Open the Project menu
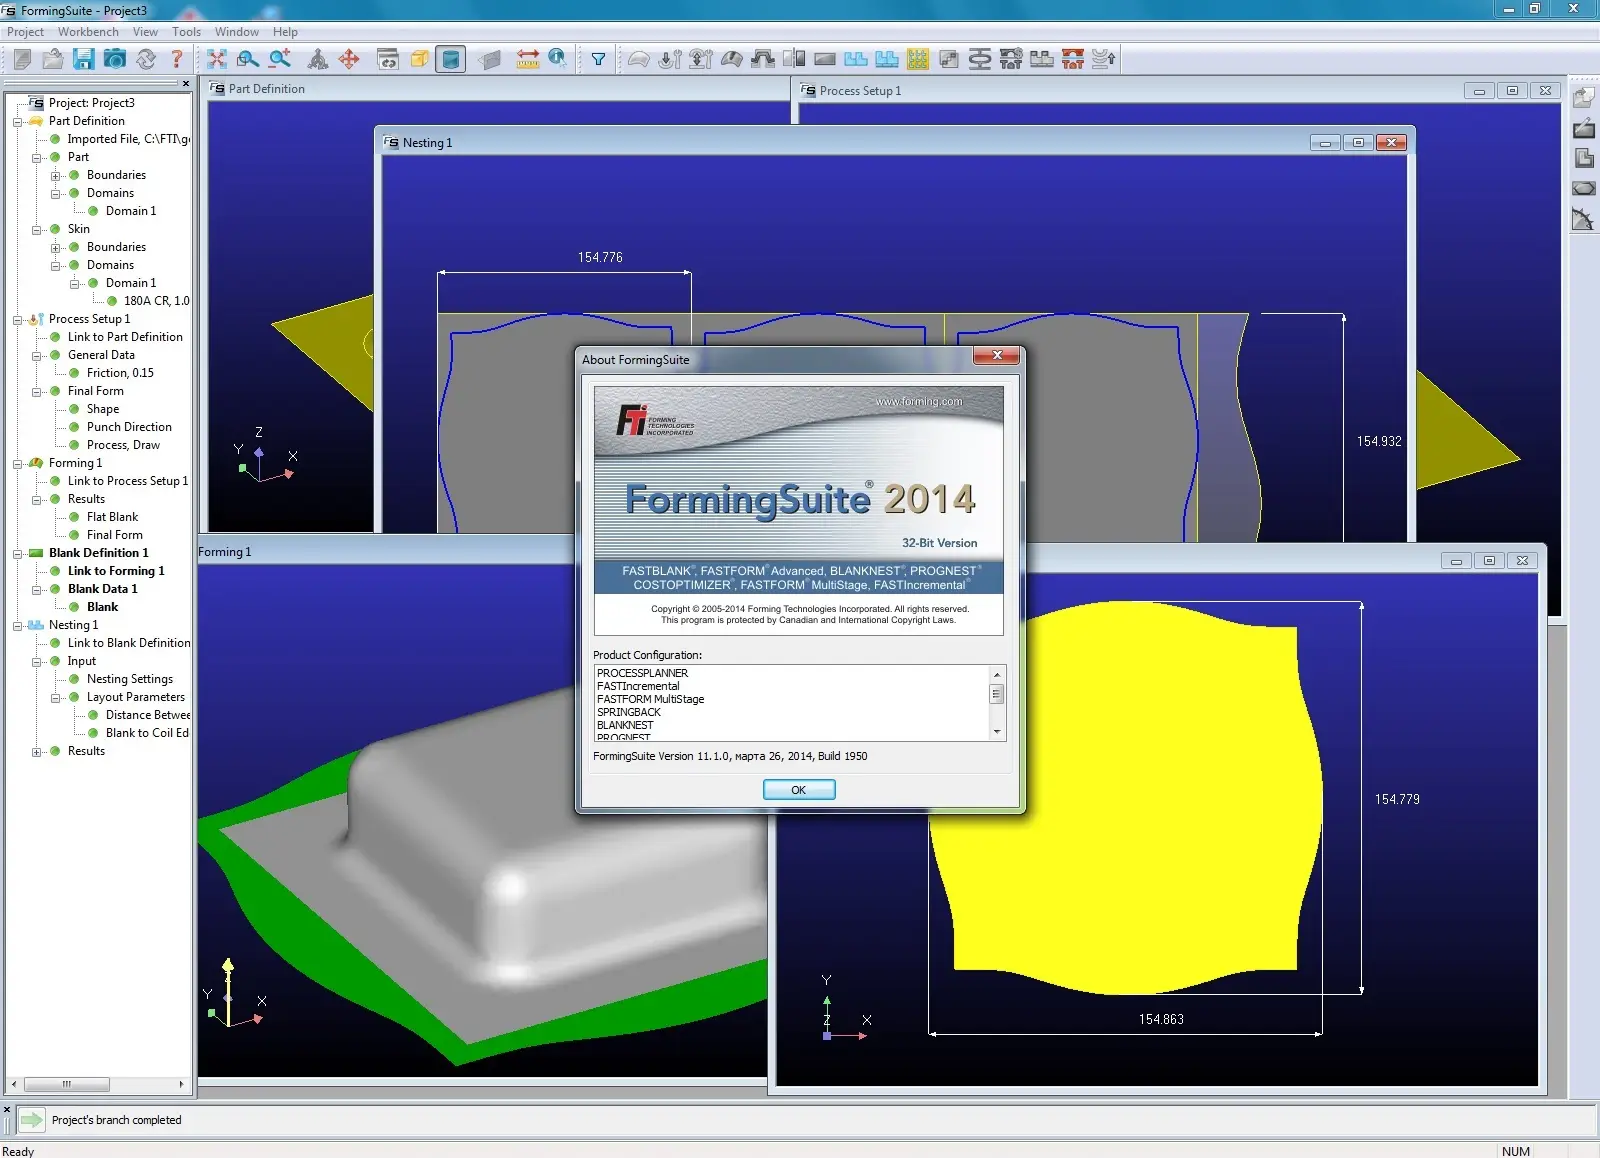This screenshot has height=1158, width=1600. point(25,31)
